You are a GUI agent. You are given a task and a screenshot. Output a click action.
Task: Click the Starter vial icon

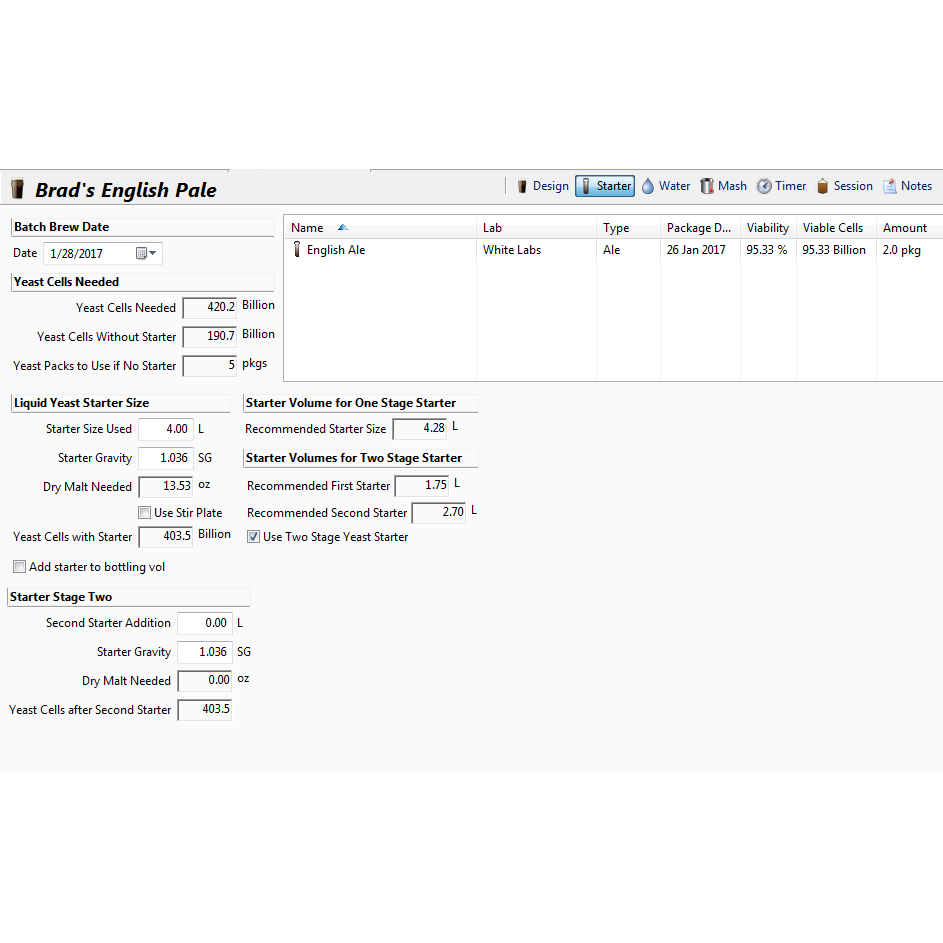coord(586,186)
